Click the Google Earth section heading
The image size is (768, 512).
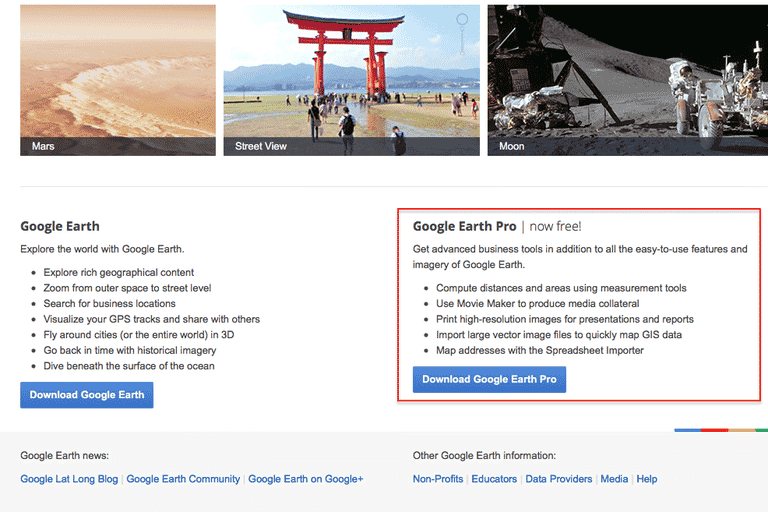(x=60, y=226)
